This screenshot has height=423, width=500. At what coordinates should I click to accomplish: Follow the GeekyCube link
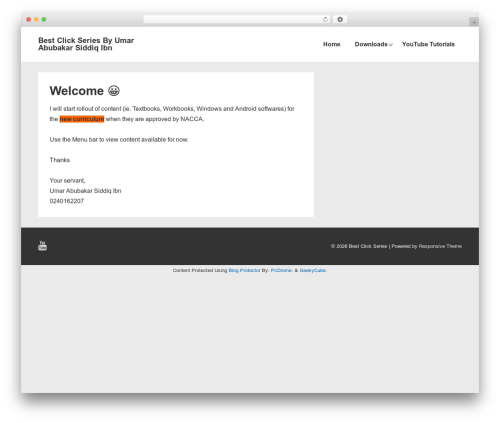click(x=313, y=270)
